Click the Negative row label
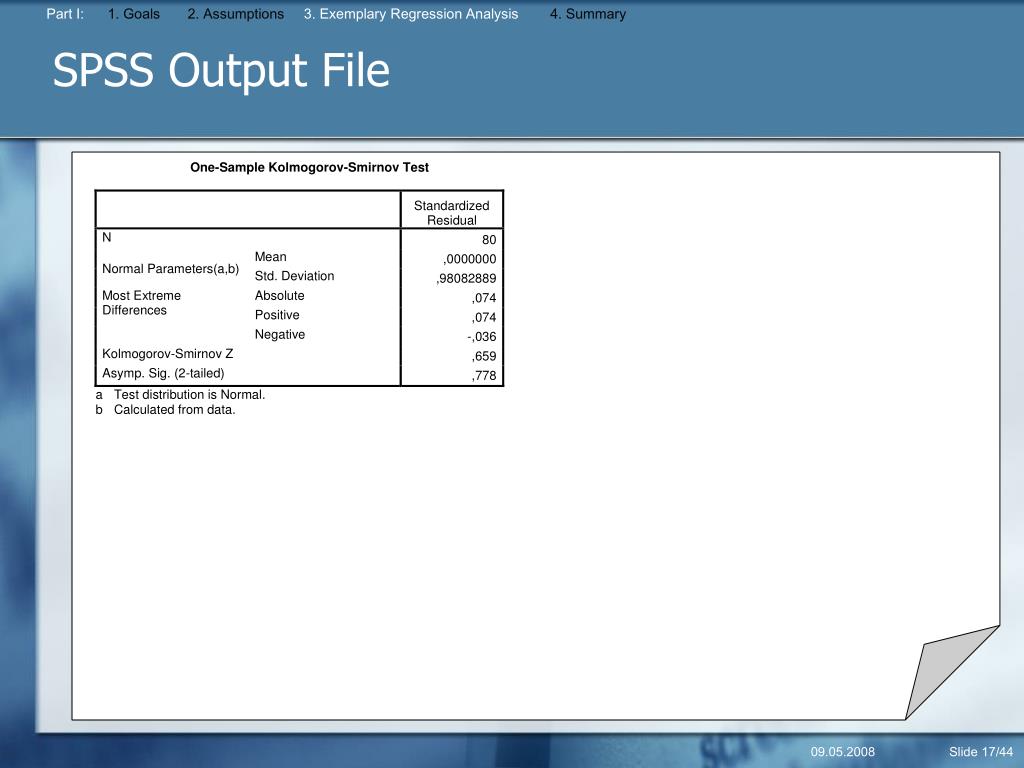The width and height of the screenshot is (1024, 768). [280, 334]
